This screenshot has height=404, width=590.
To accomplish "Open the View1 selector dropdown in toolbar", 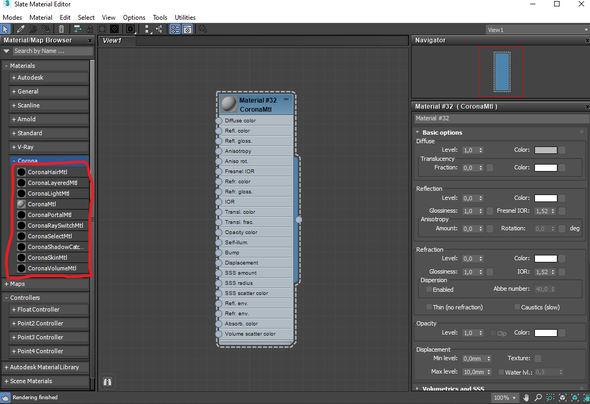I will pos(537,30).
